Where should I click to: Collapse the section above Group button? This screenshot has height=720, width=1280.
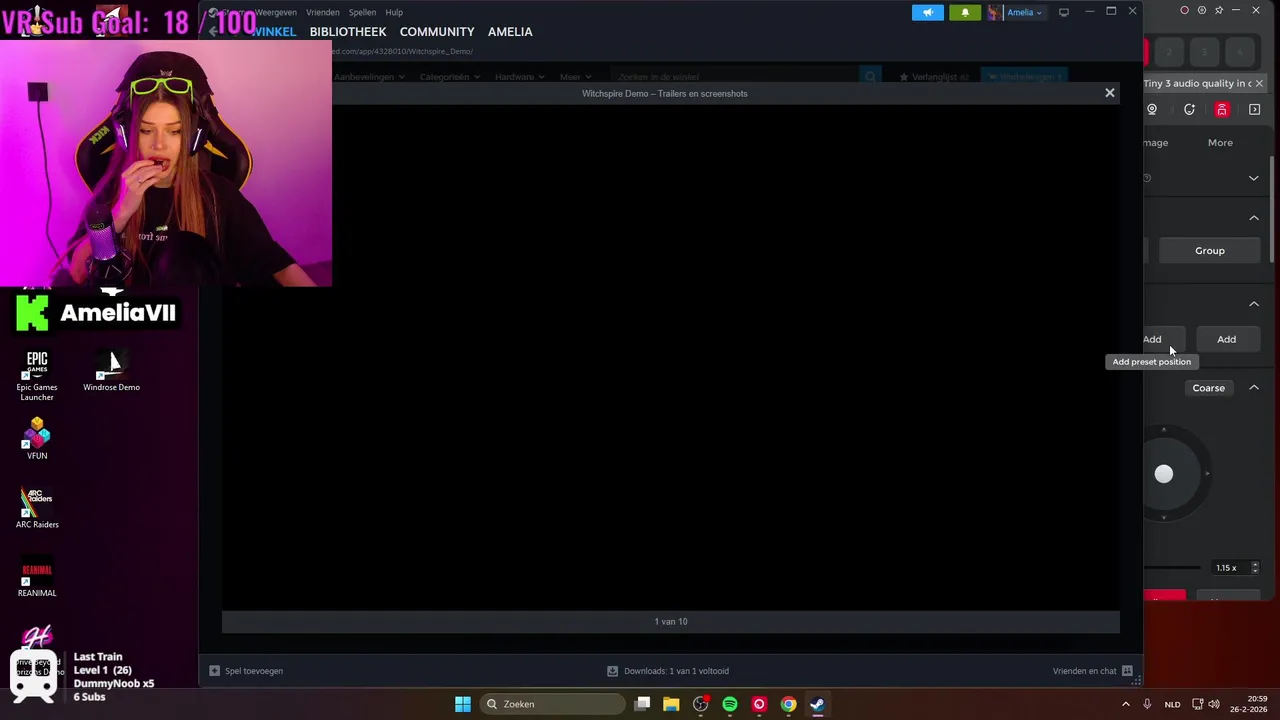click(1254, 218)
